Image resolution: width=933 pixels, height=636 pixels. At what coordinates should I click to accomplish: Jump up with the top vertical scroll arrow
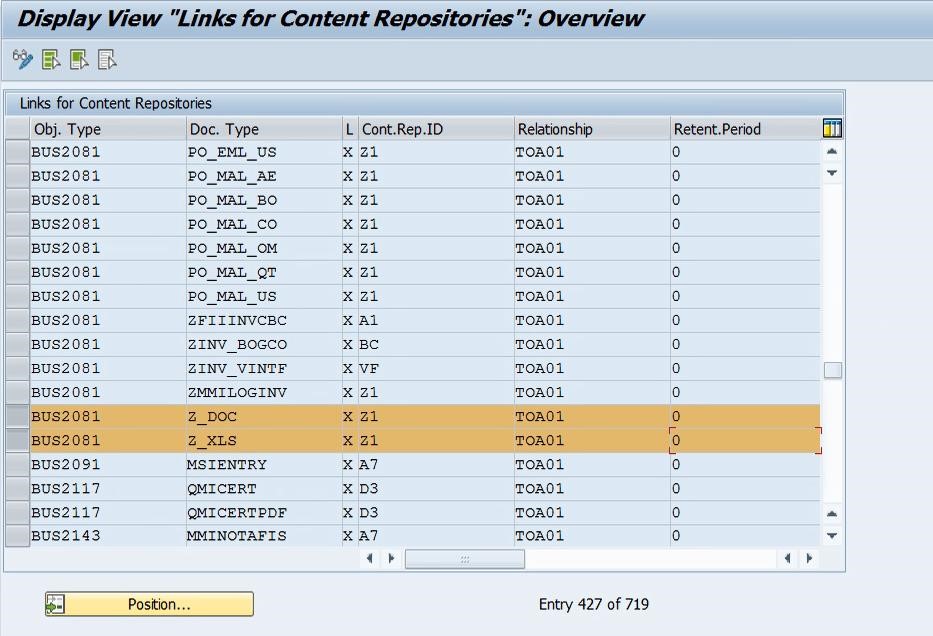(832, 152)
